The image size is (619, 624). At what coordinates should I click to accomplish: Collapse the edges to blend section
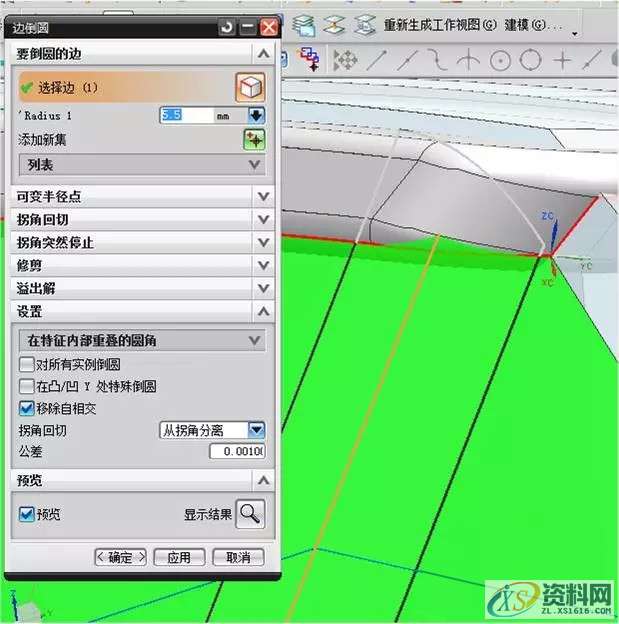263,53
